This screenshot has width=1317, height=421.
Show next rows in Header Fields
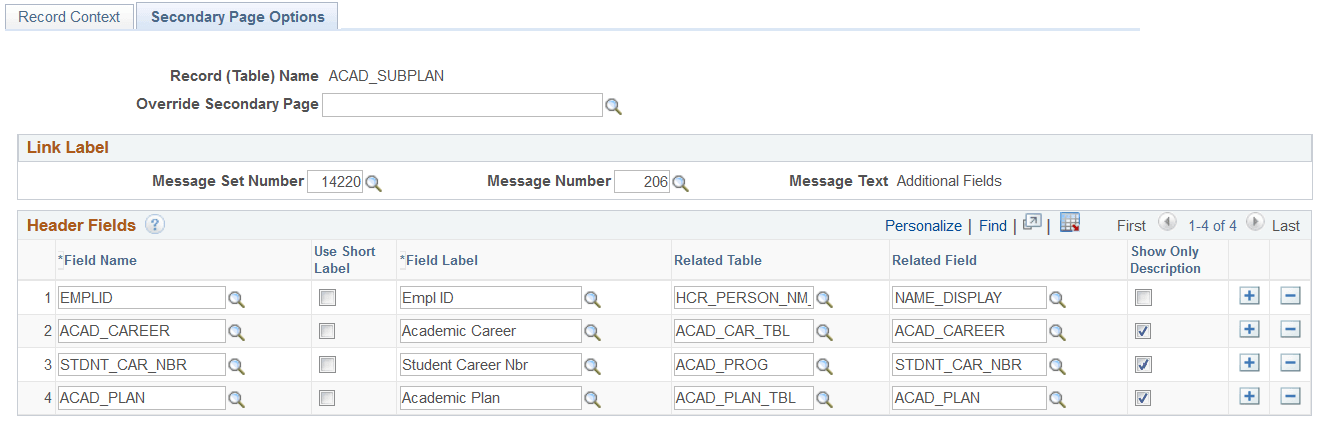[x=1255, y=224]
